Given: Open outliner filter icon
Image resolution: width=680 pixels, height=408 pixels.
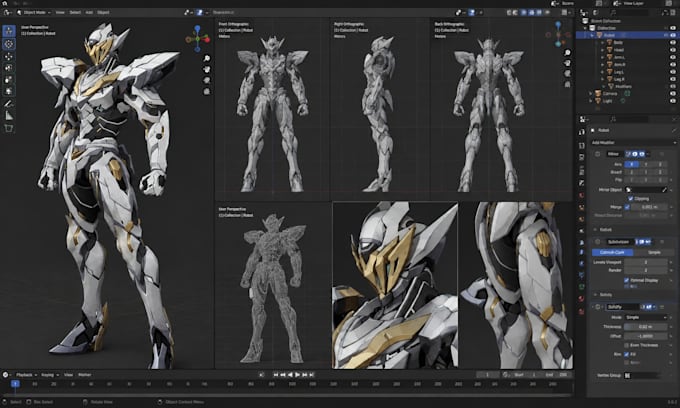Looking at the screenshot, I should pyautogui.click(x=665, y=13).
